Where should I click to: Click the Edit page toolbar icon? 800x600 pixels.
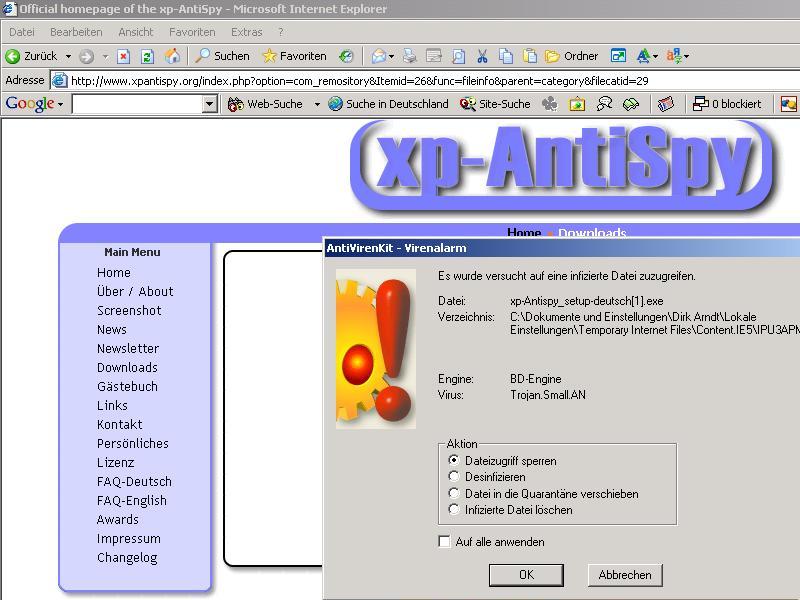click(434, 56)
